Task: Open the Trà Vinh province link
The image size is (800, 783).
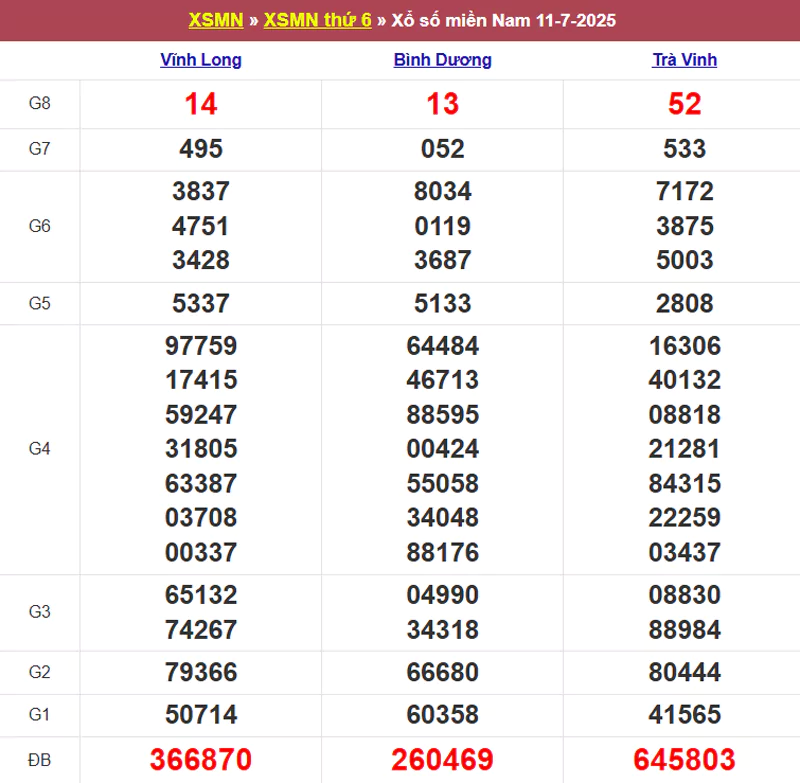Action: pos(684,60)
